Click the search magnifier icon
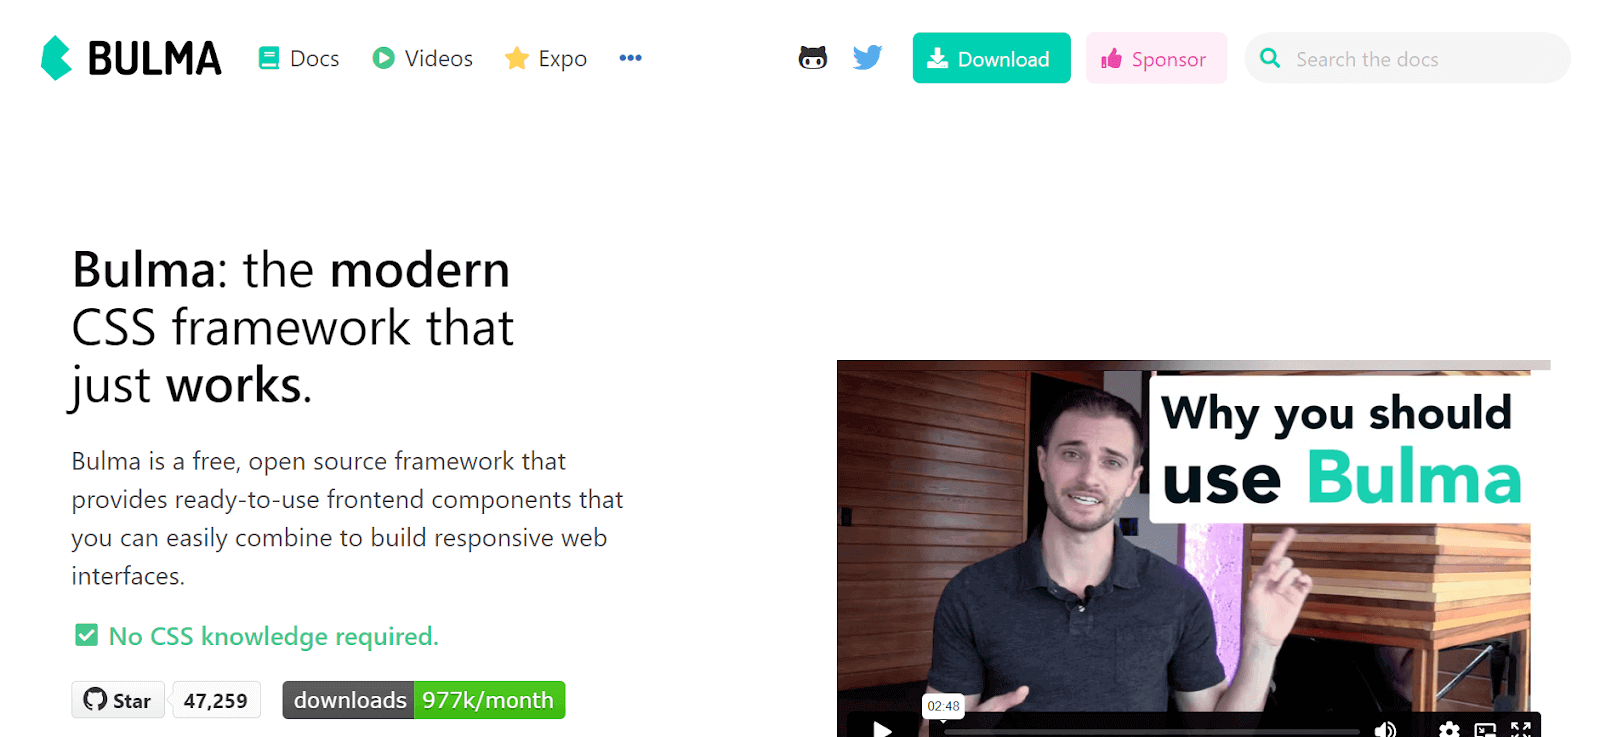This screenshot has height=737, width=1600. 1270,58
